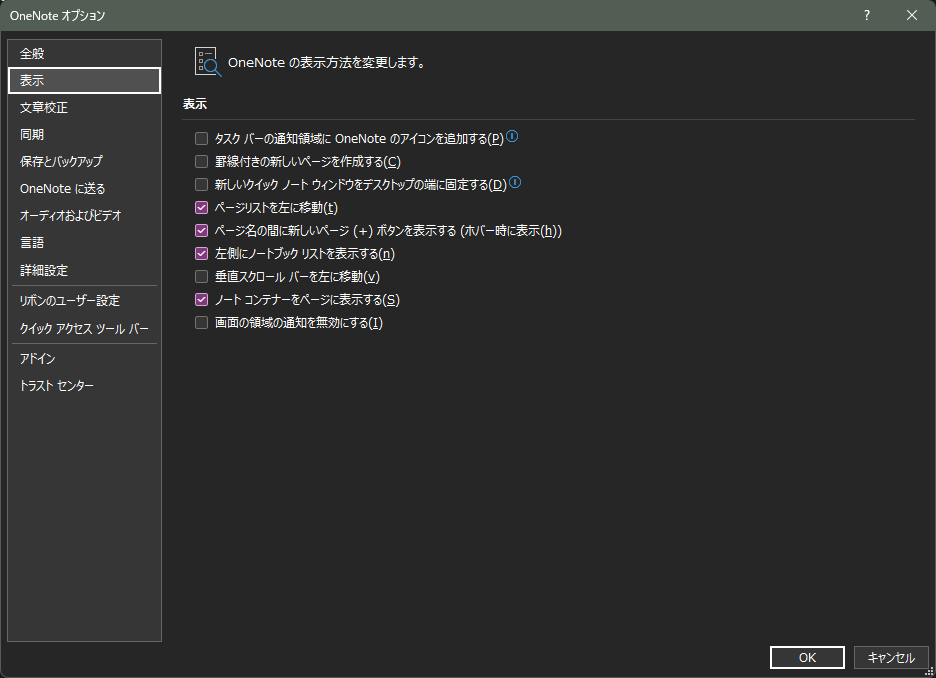Close the OneNote オプション dialog
Image resolution: width=936 pixels, height=678 pixels.
[x=912, y=16]
